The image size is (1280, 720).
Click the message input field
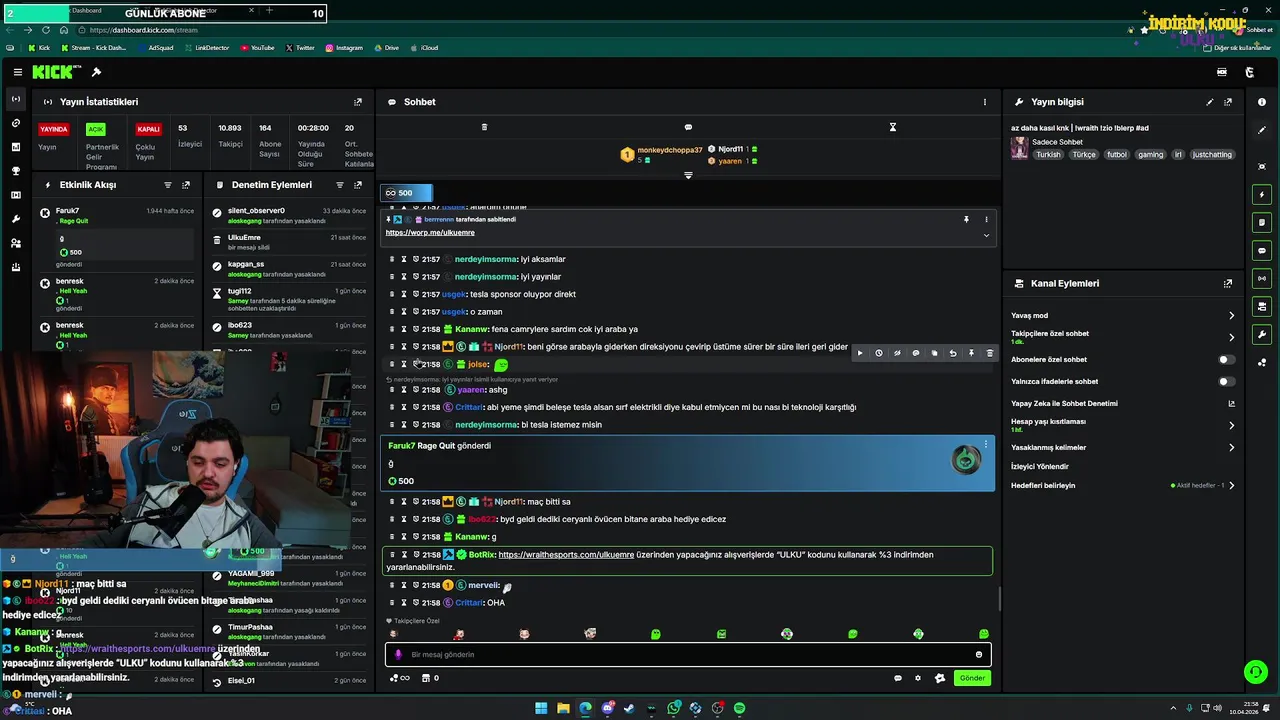(x=688, y=655)
